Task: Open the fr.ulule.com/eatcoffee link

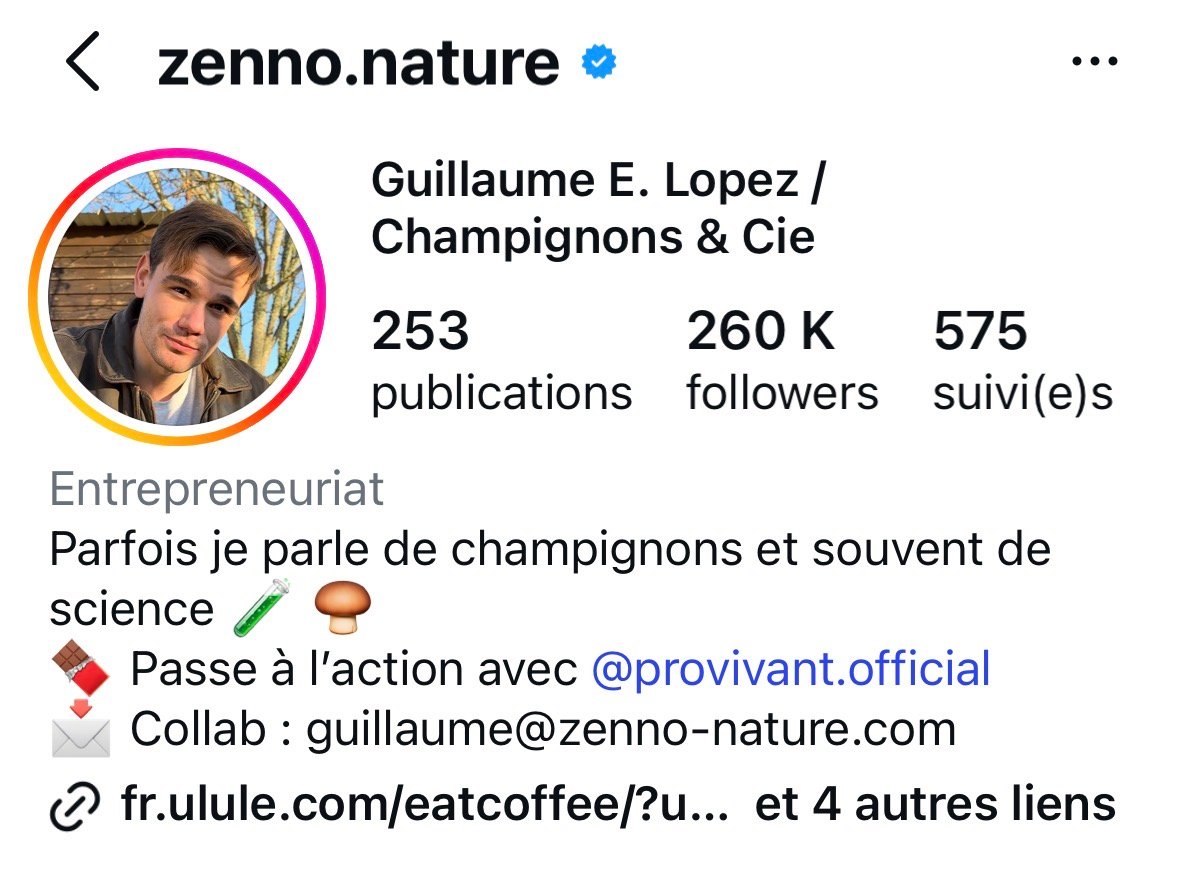Action: [x=425, y=804]
